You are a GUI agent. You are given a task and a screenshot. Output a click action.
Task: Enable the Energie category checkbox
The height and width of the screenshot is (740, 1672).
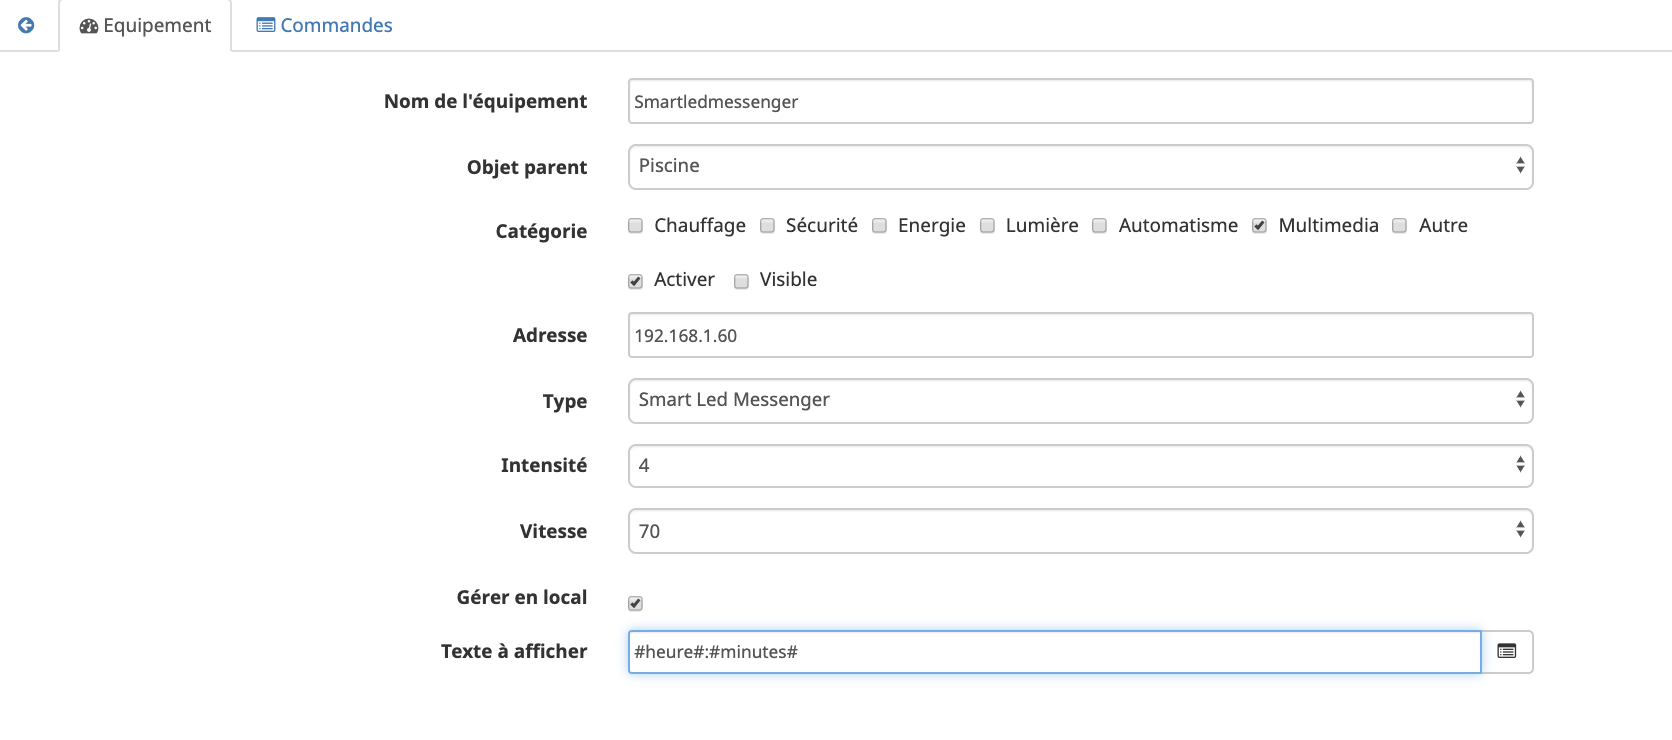click(879, 226)
